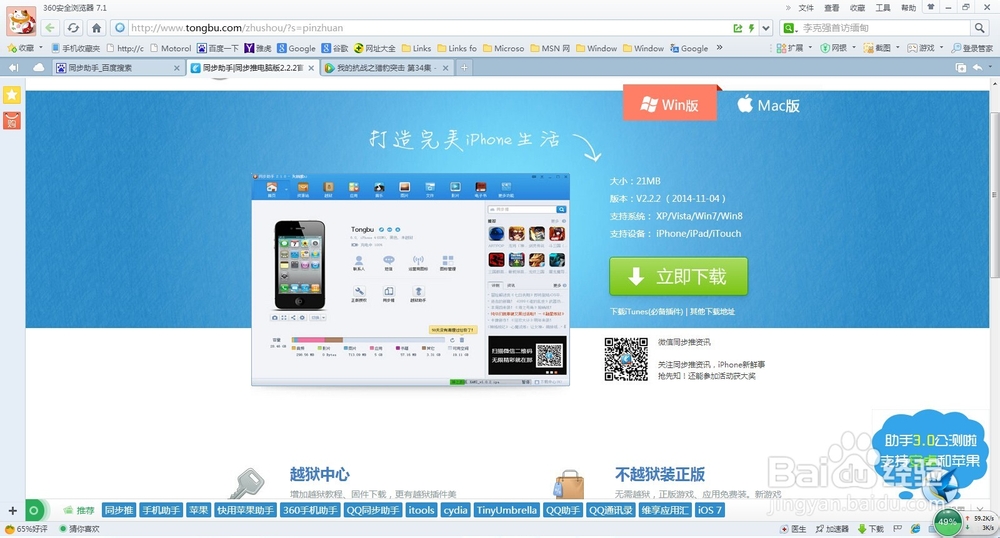Image resolution: width=1000 pixels, height=538 pixels.
Task: Open a new tab with the plus button
Action: point(464,68)
